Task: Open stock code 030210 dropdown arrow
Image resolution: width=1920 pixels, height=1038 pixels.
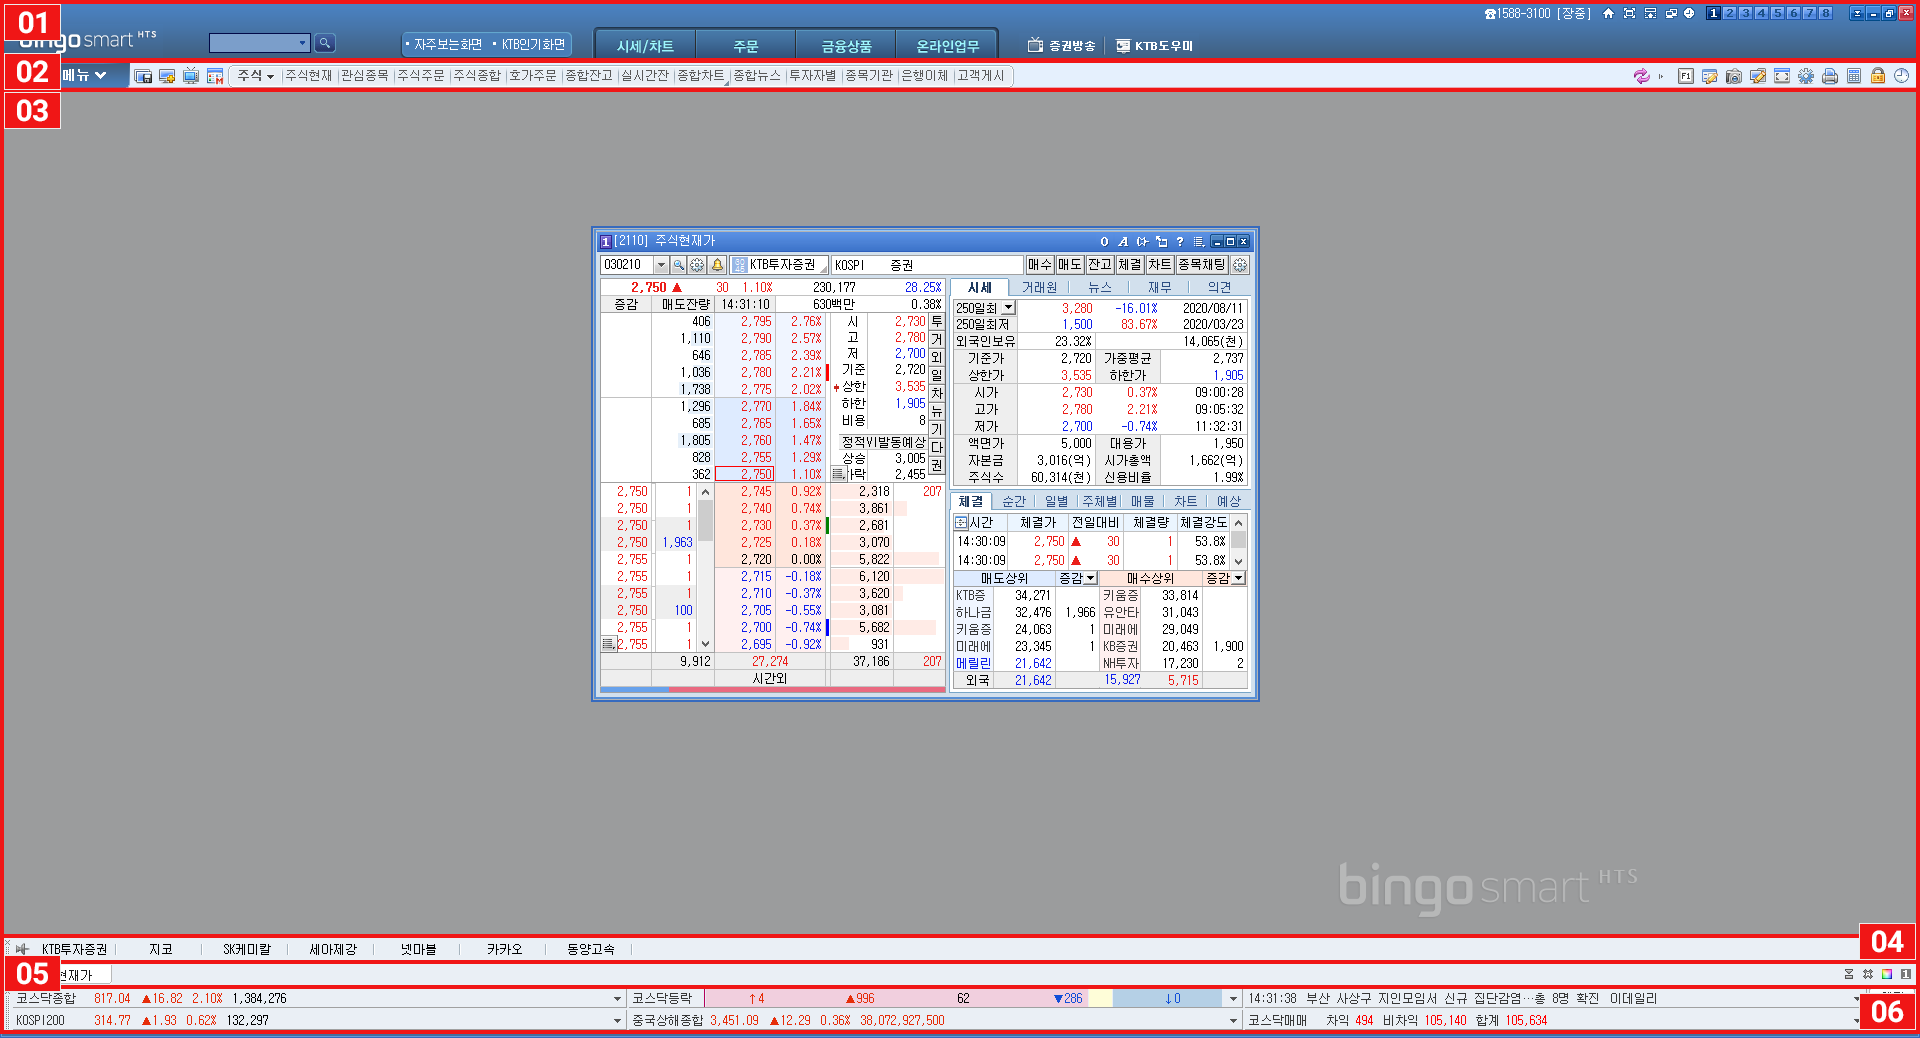Action: (x=661, y=265)
